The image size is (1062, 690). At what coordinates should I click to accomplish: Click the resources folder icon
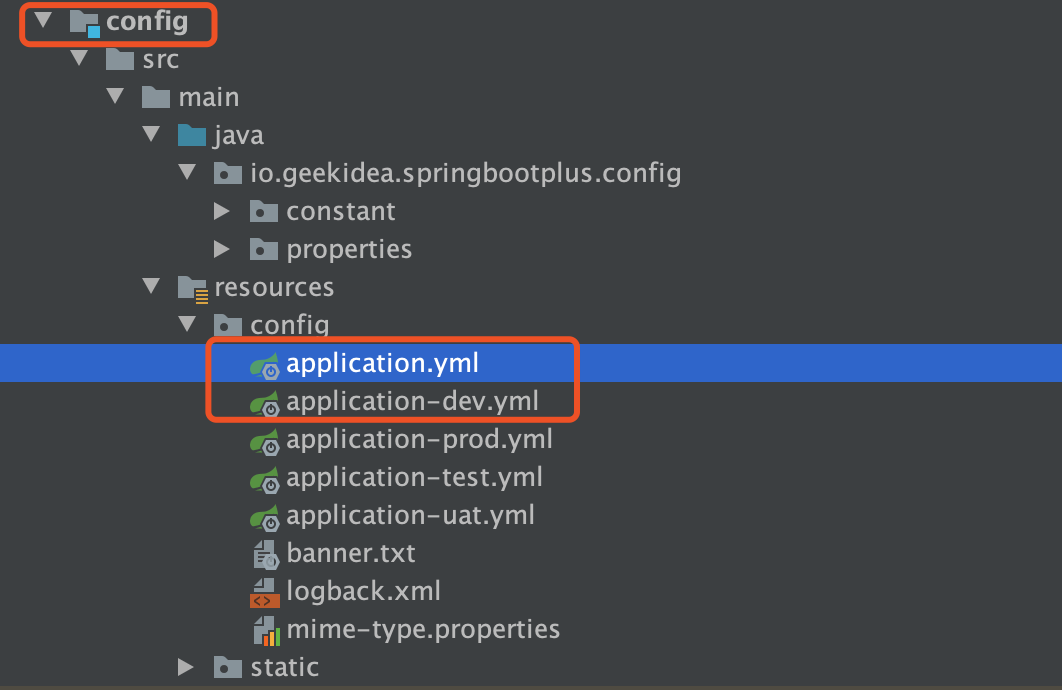192,288
